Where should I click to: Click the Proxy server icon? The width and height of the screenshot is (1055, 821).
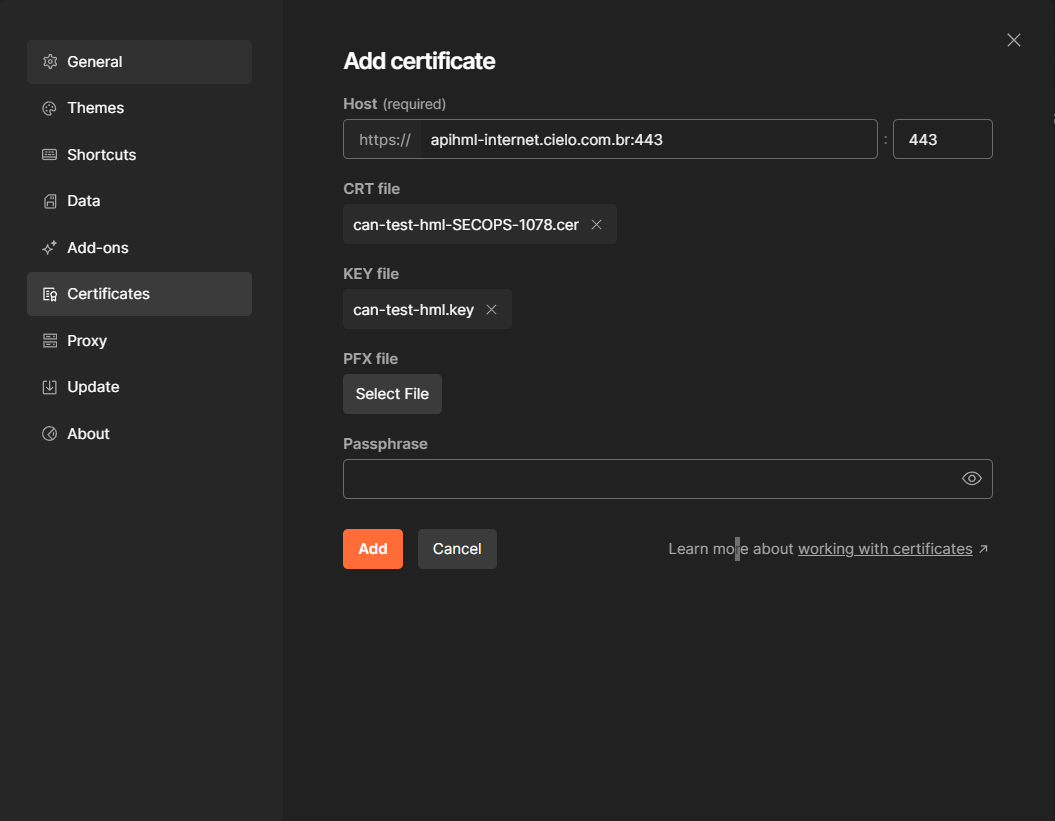[50, 341]
